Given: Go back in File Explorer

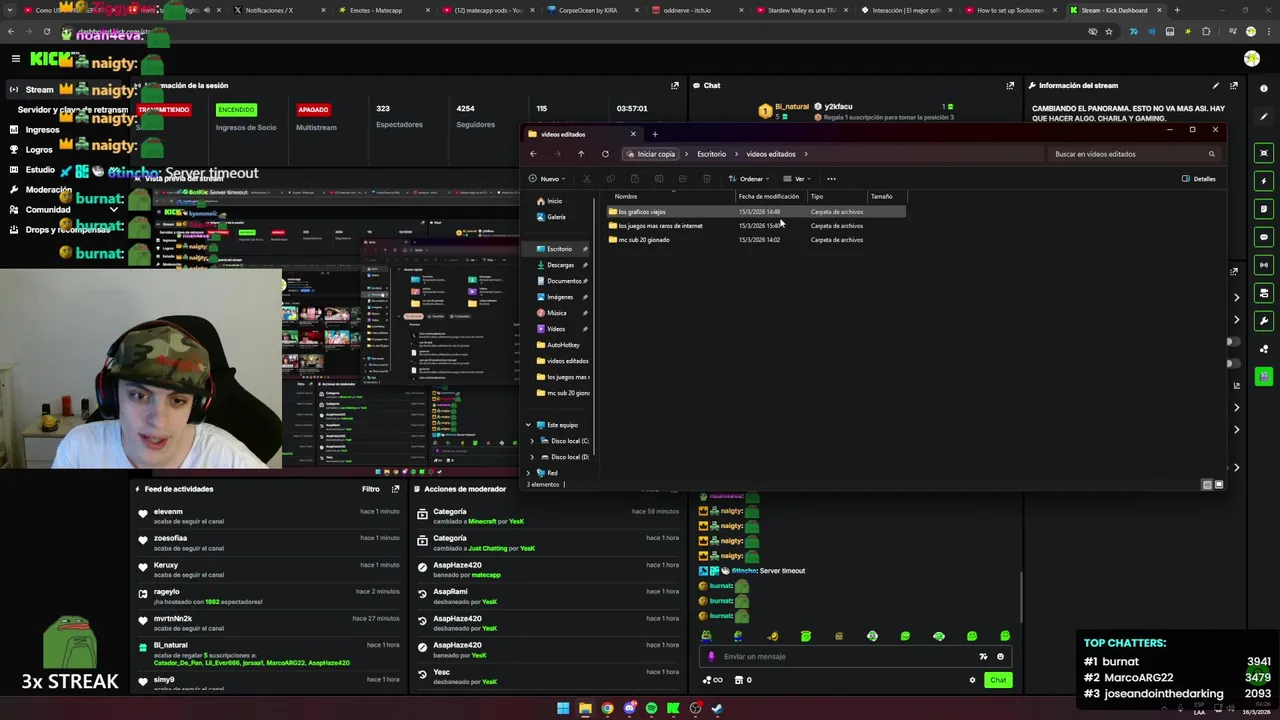Looking at the screenshot, I should (x=533, y=154).
